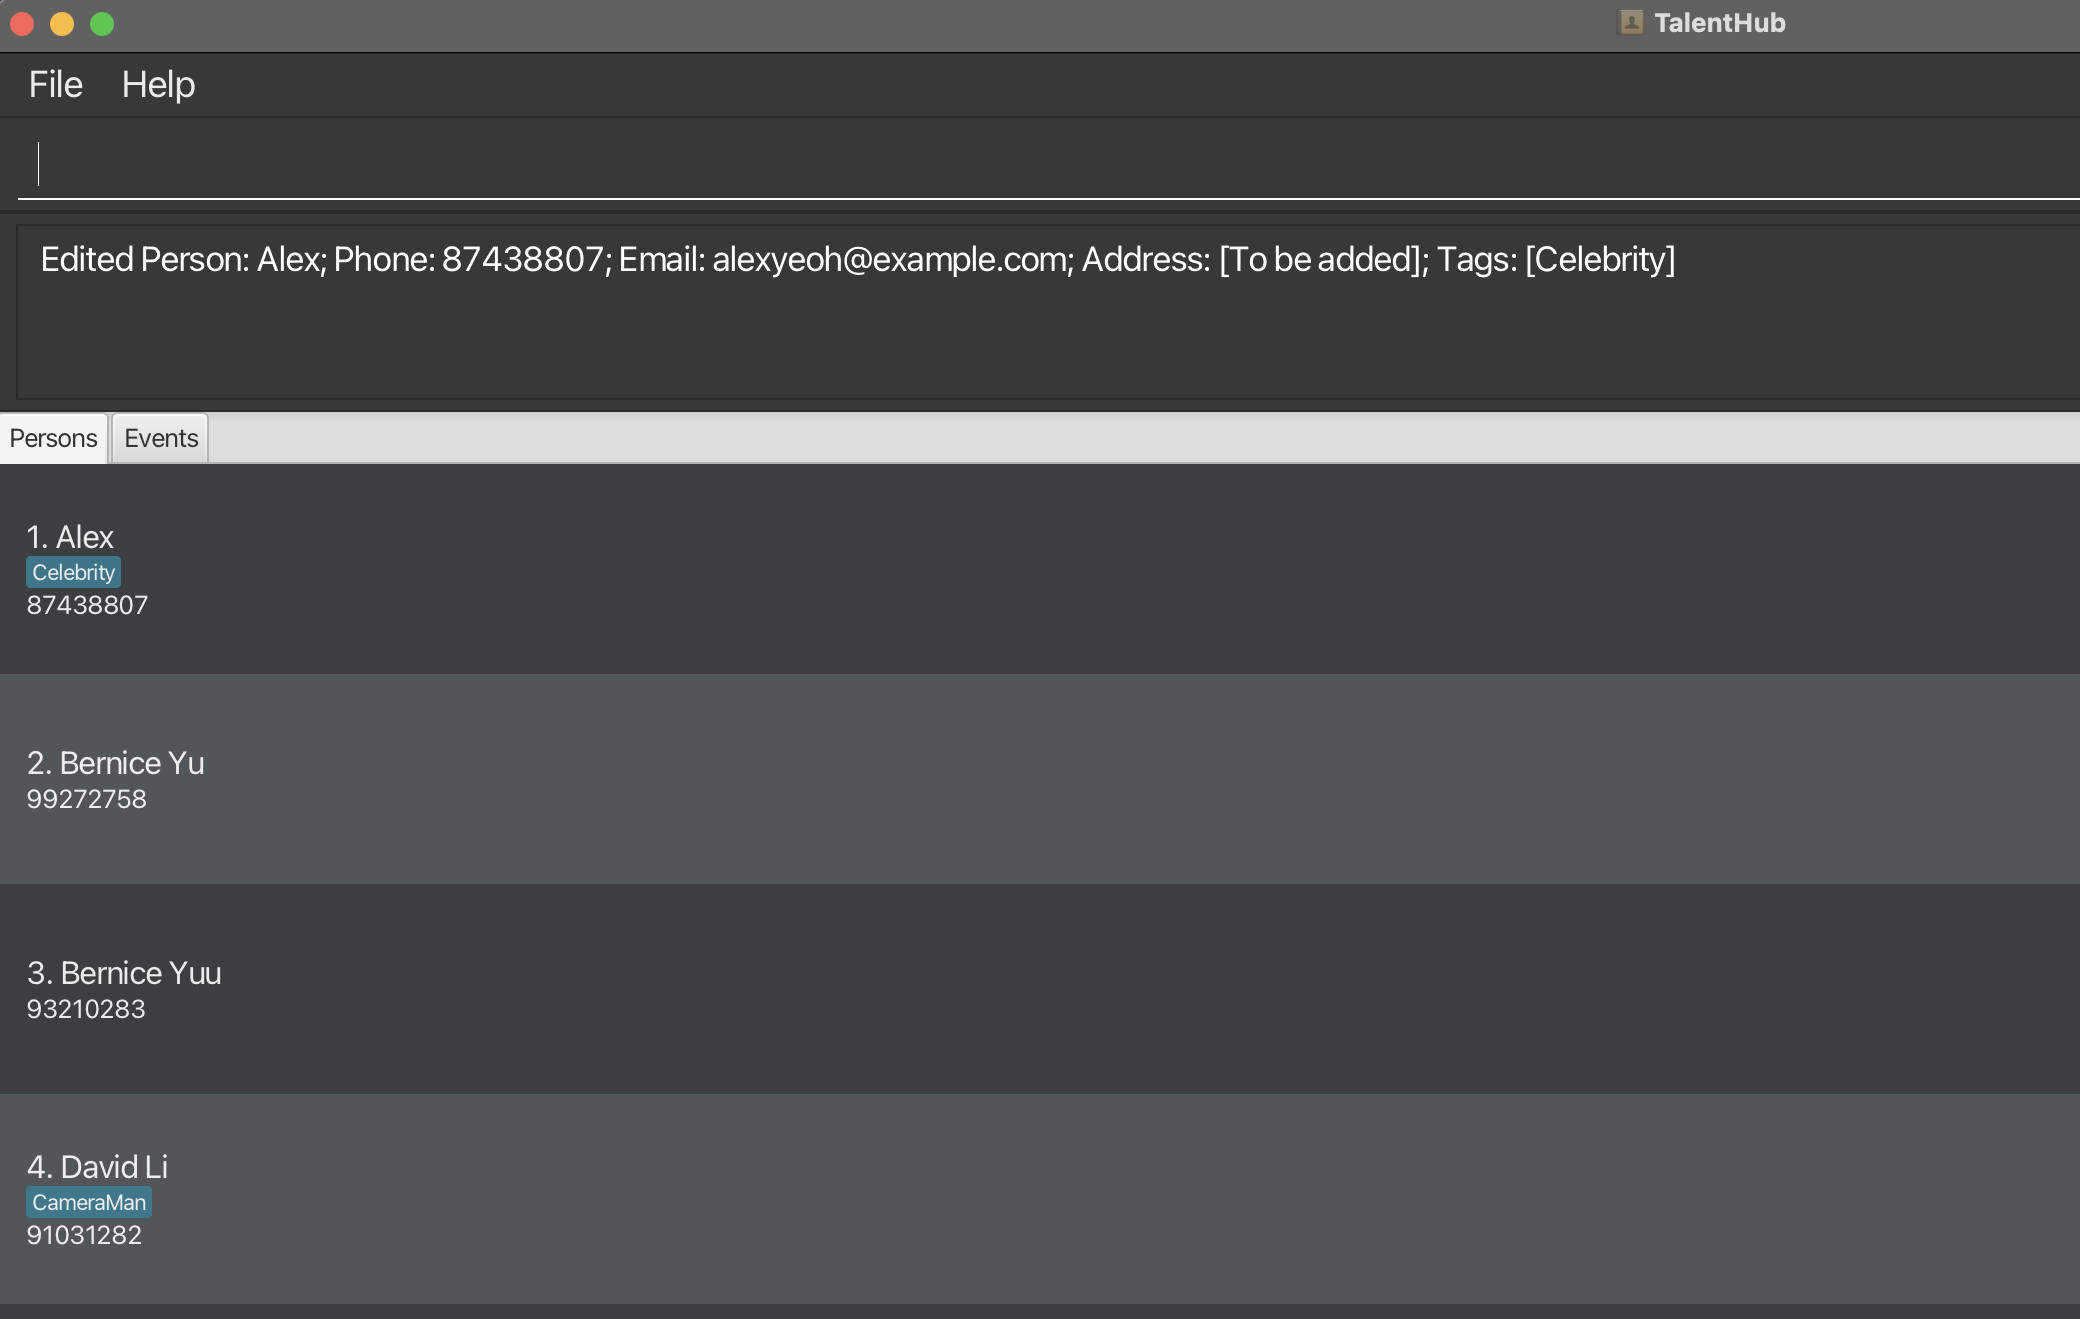
Task: Click the TalentHub app icon in title bar
Action: [x=1631, y=23]
